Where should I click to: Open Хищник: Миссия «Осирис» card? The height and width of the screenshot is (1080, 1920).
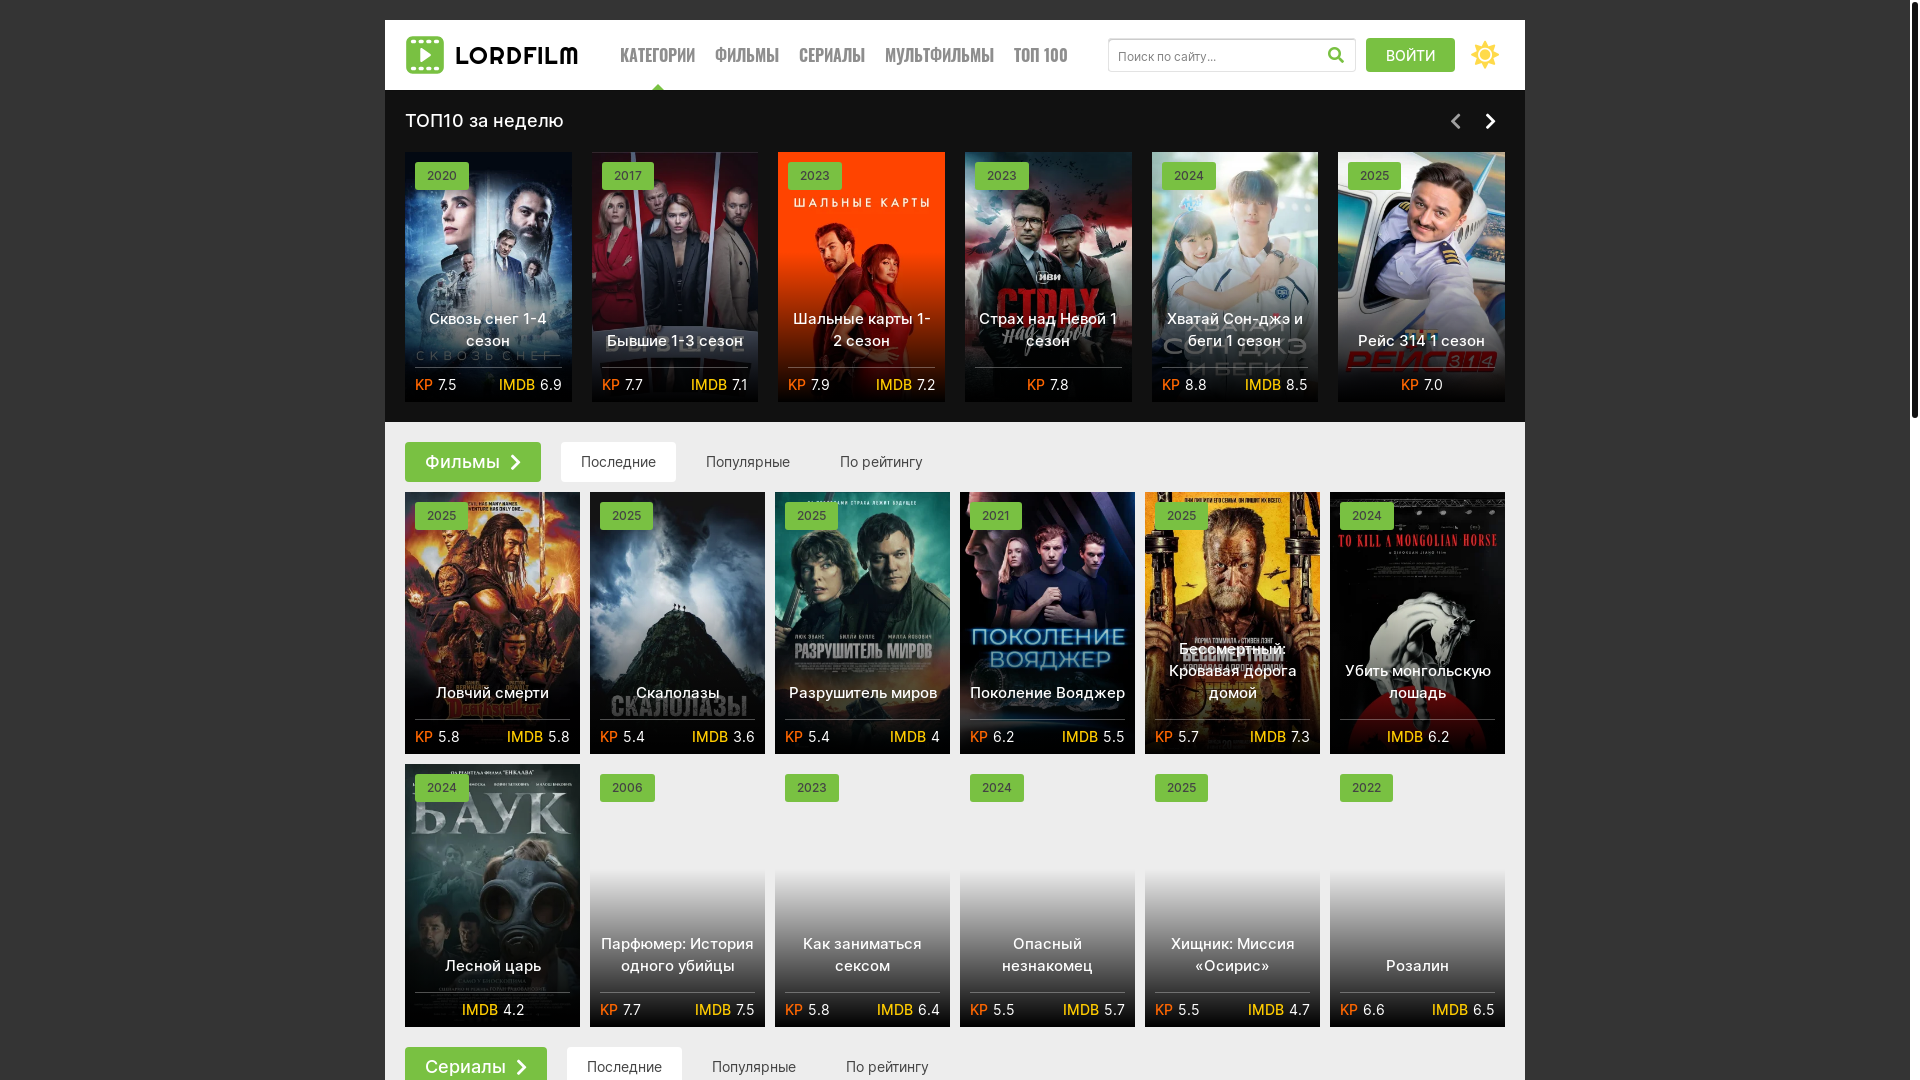click(1232, 895)
